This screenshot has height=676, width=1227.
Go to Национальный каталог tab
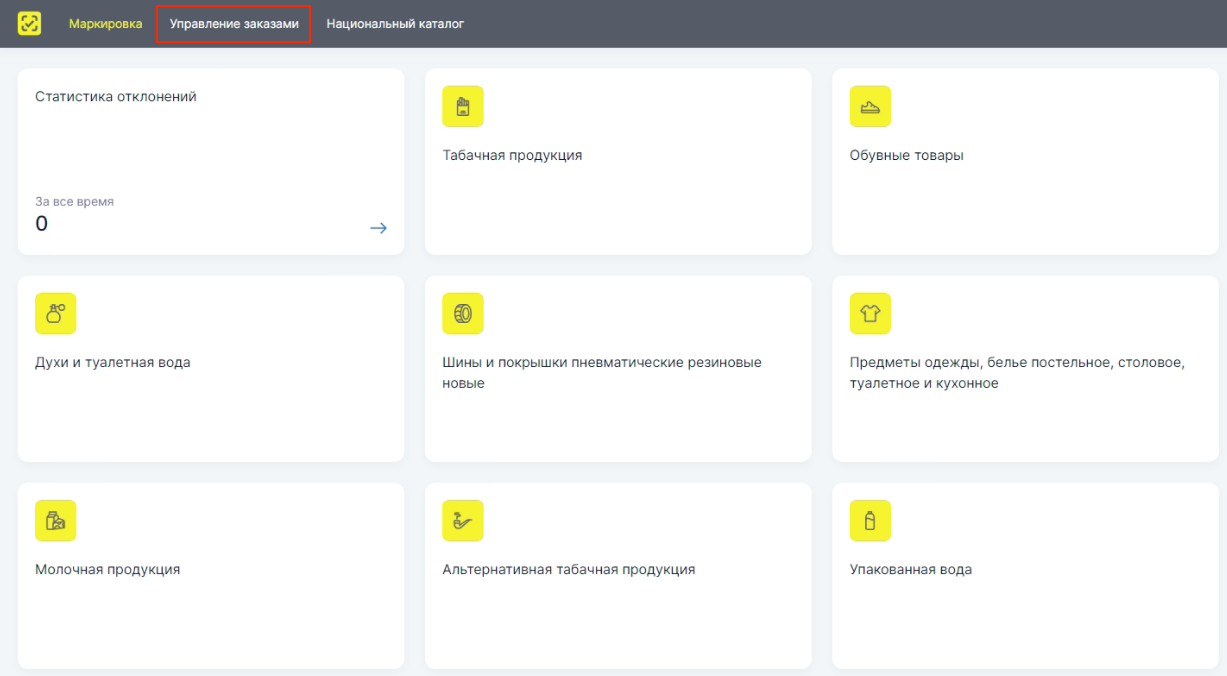click(395, 23)
